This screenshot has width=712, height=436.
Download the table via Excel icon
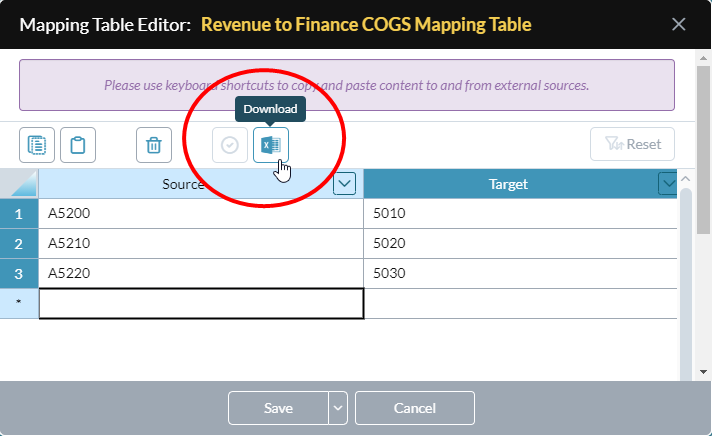271,145
